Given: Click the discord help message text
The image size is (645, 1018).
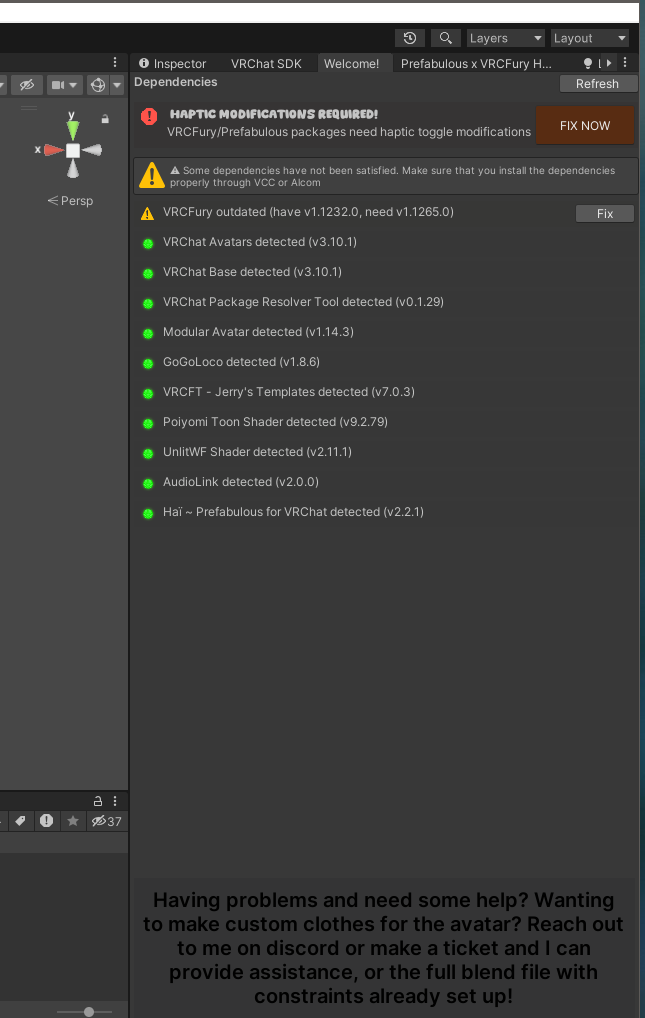Looking at the screenshot, I should [383, 947].
